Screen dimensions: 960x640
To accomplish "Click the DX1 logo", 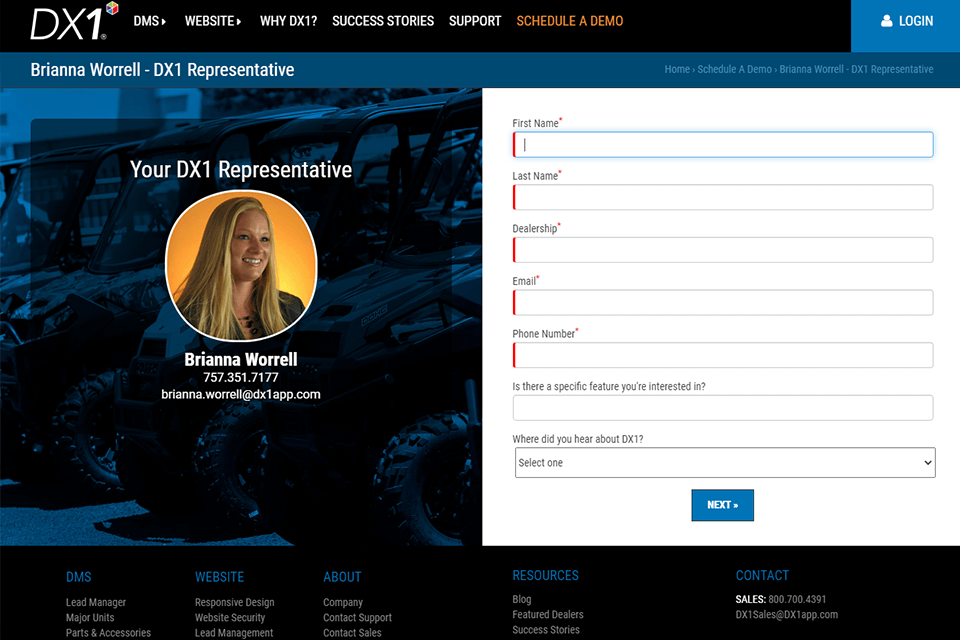I will pyautogui.click(x=74, y=21).
